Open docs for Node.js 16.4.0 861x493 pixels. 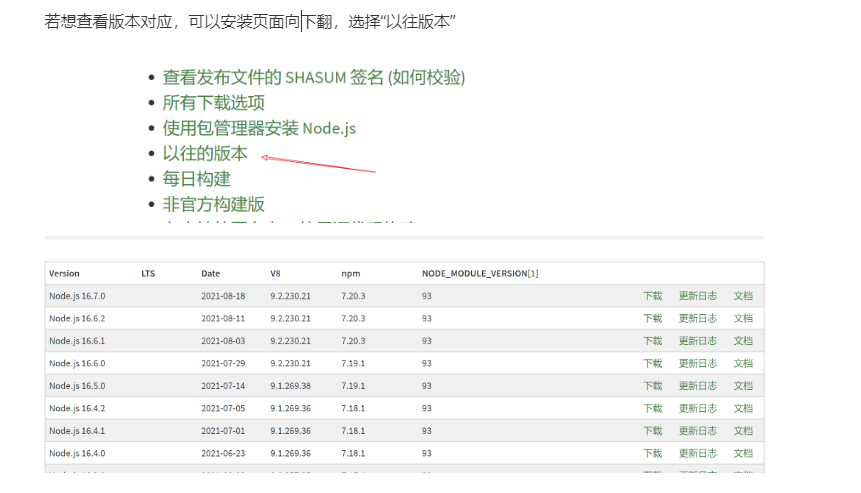[x=743, y=453]
